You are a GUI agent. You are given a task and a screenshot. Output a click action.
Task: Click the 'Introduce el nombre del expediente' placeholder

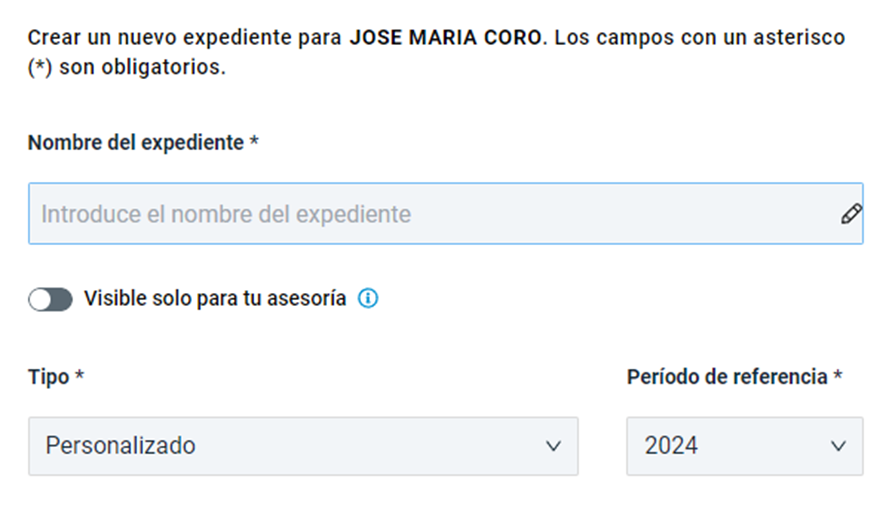point(226,214)
